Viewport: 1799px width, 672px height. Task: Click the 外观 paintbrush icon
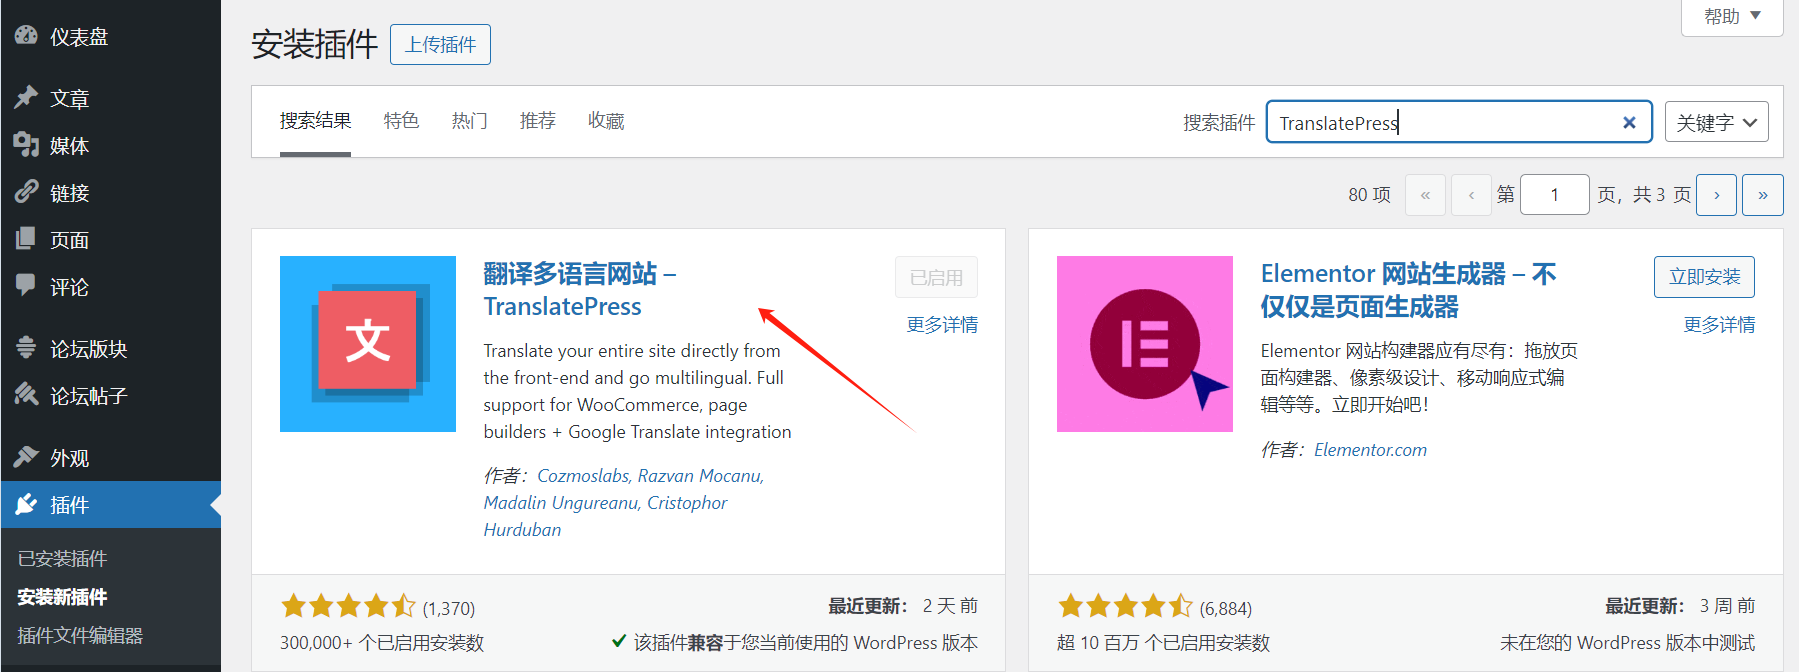(26, 456)
